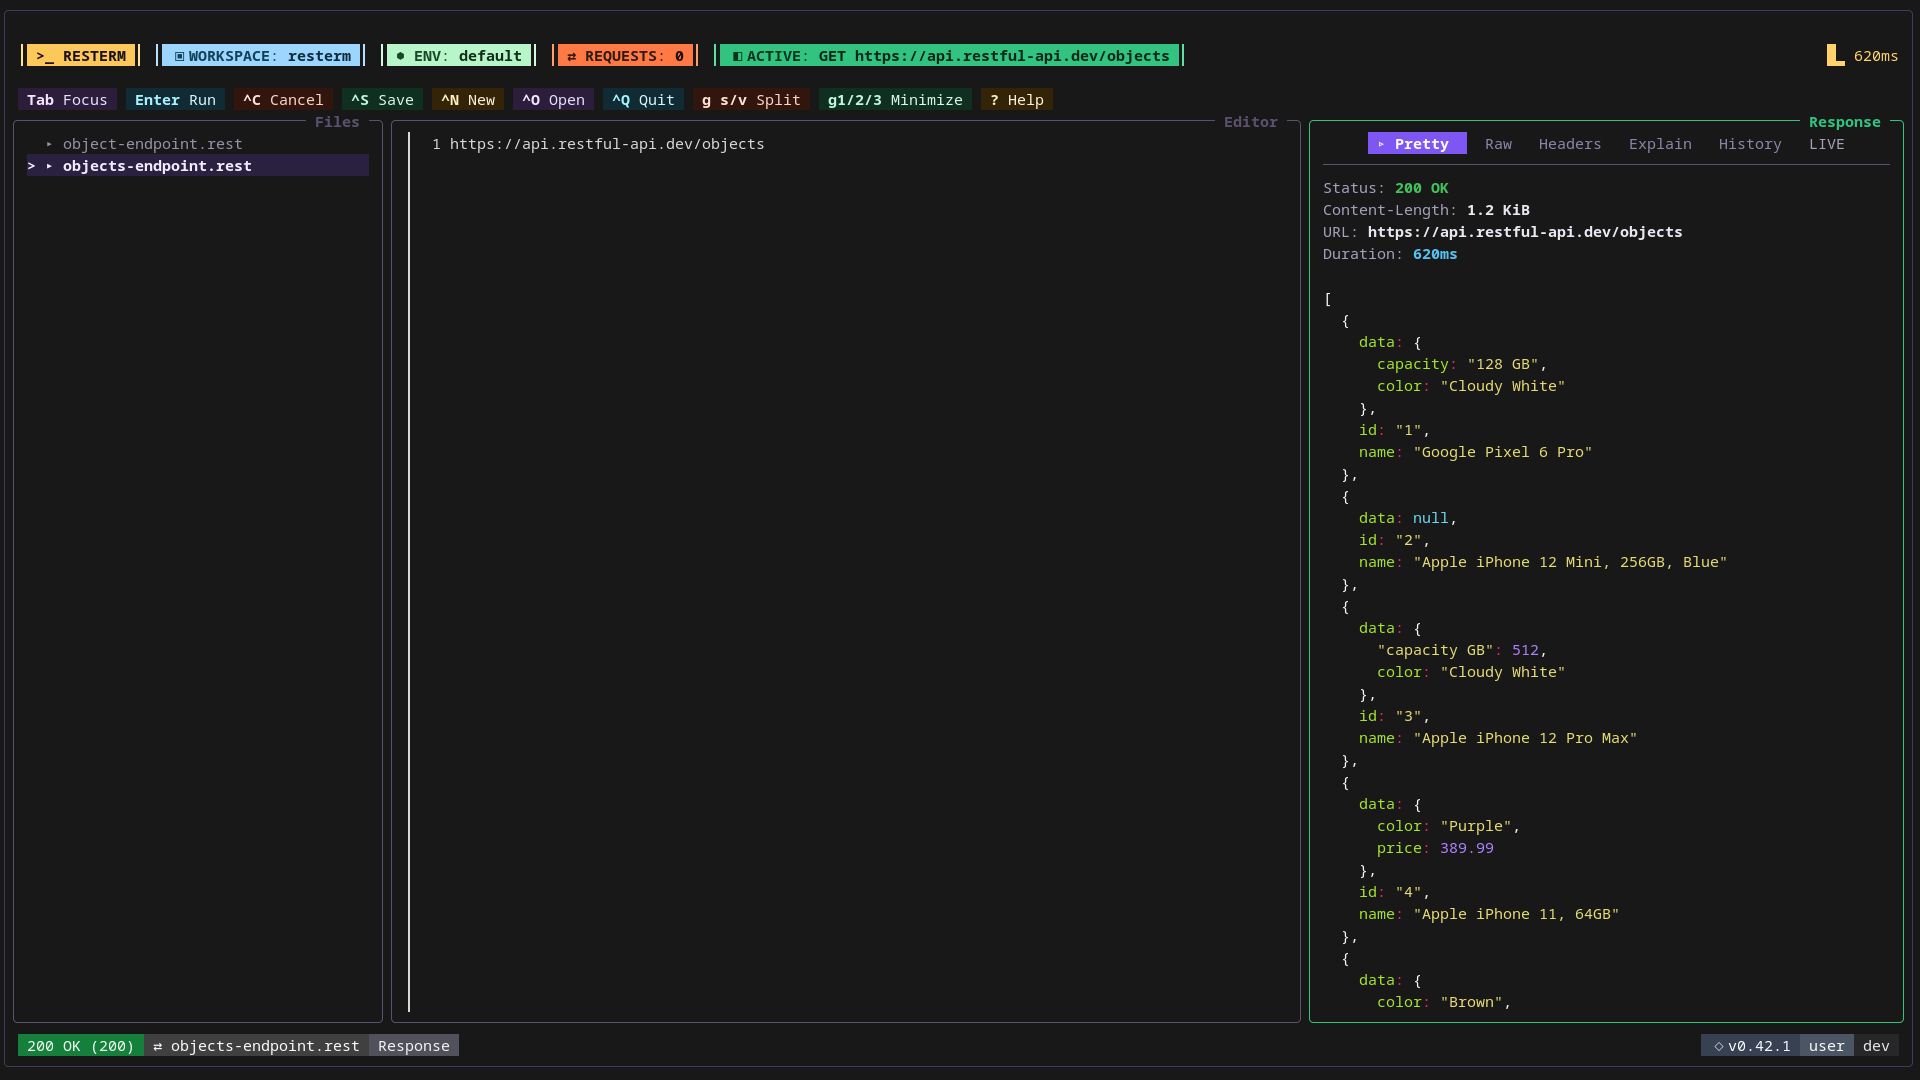
Task: Click the g s/v Split hint
Action: click(x=751, y=100)
